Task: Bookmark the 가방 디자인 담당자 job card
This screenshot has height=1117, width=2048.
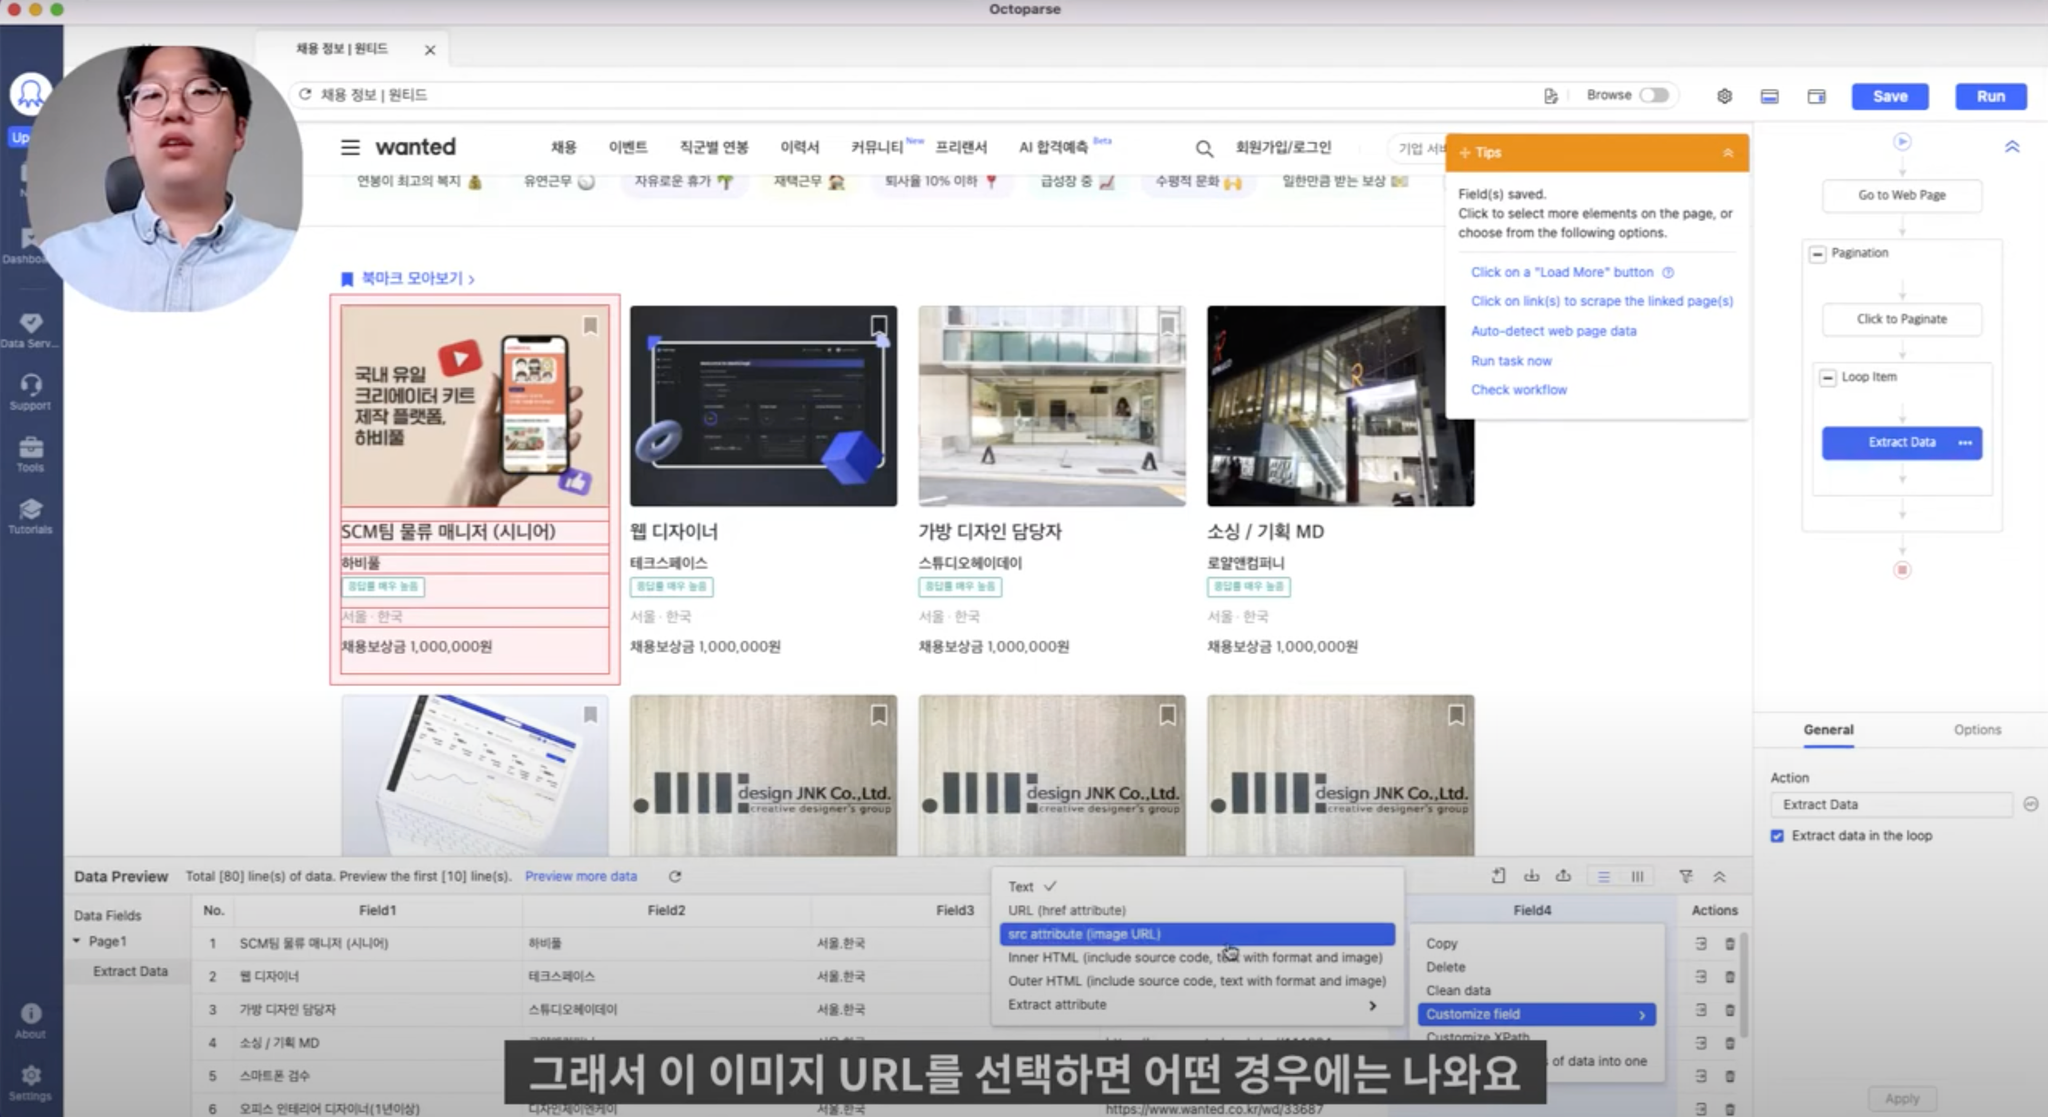Action: click(x=1167, y=325)
